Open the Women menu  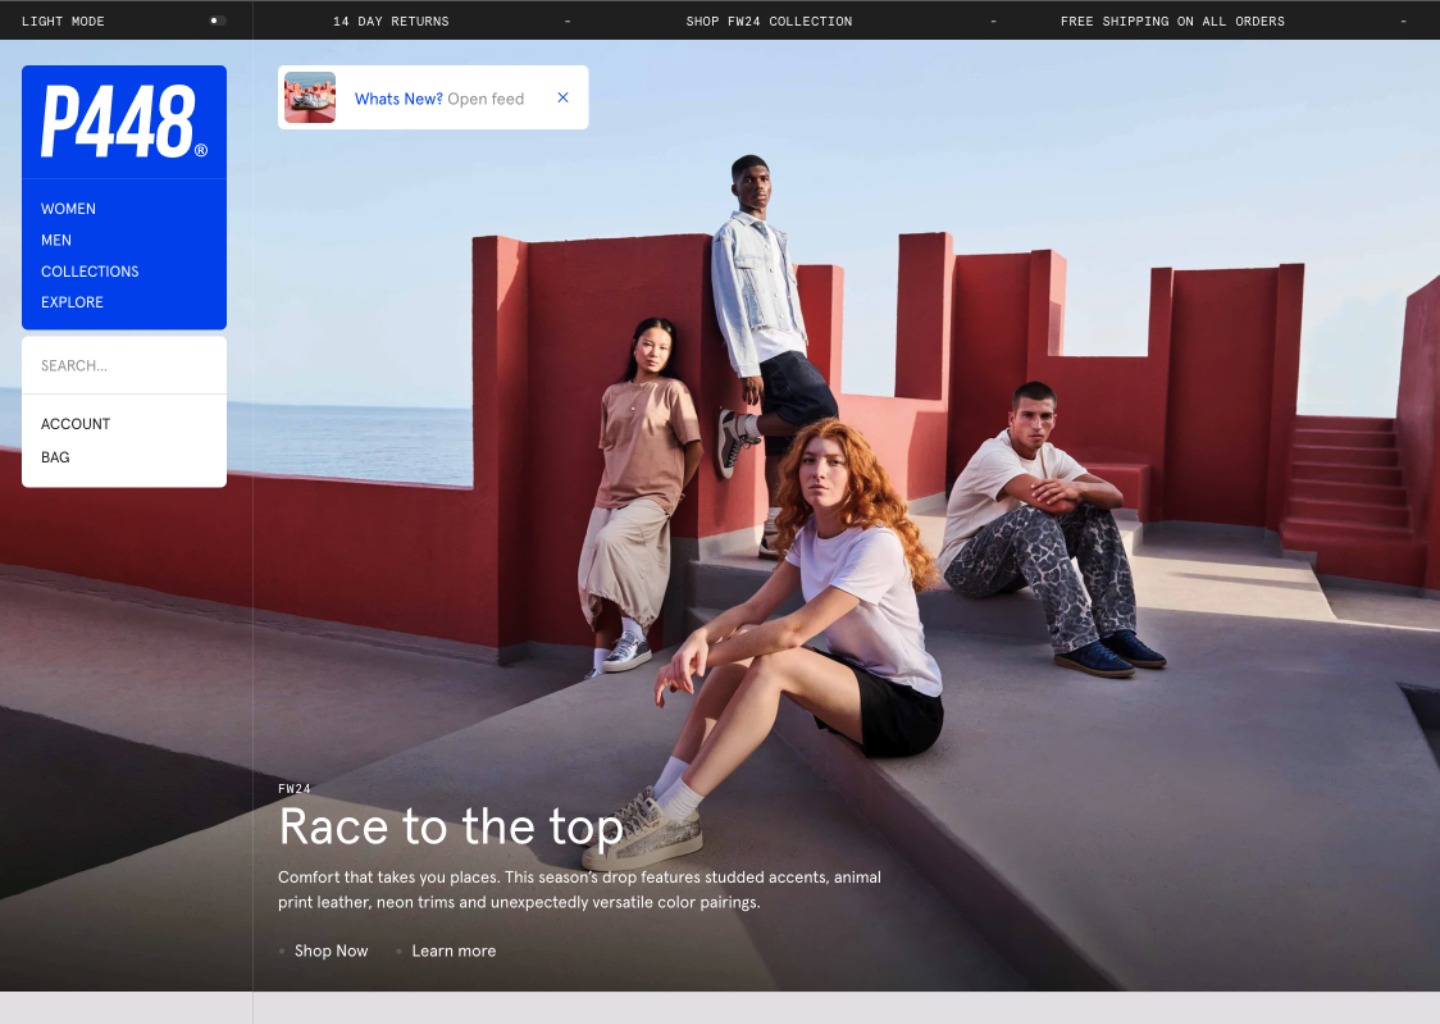tap(68, 209)
